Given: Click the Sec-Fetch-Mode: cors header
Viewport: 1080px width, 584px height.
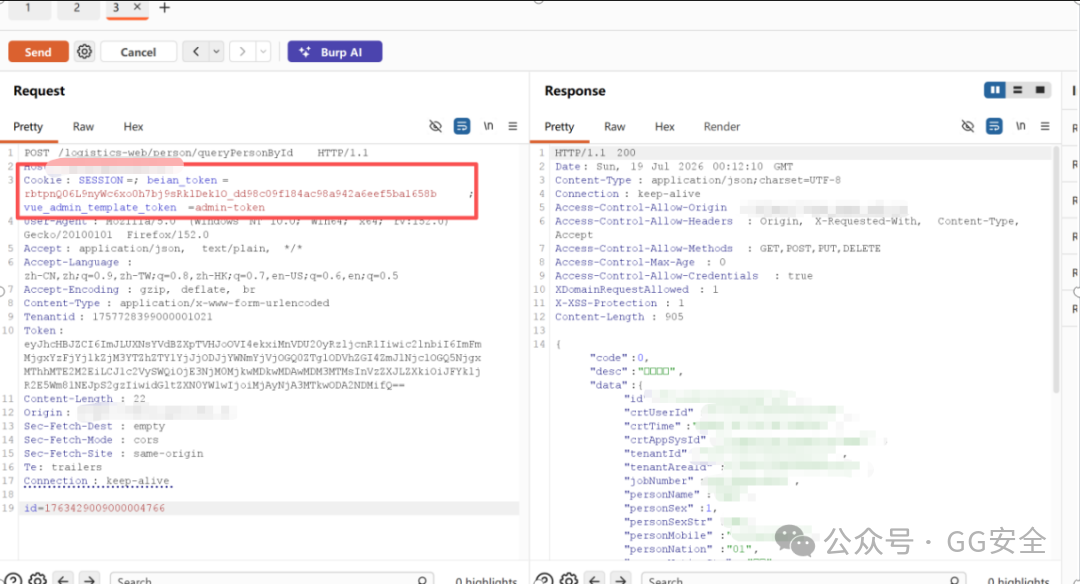Looking at the screenshot, I should 91,440.
